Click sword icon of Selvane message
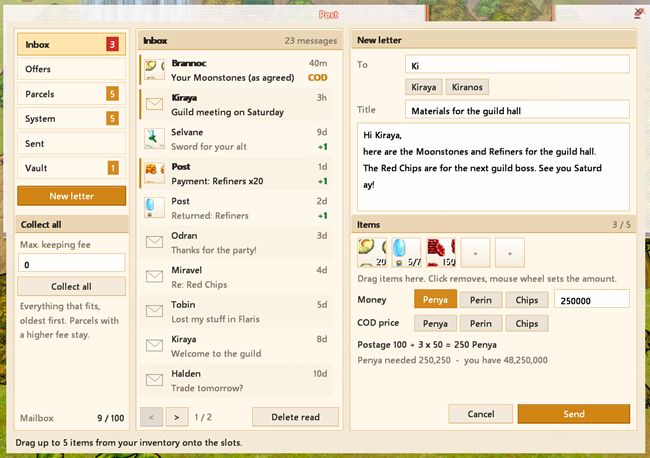This screenshot has height=458, width=650. point(154,138)
